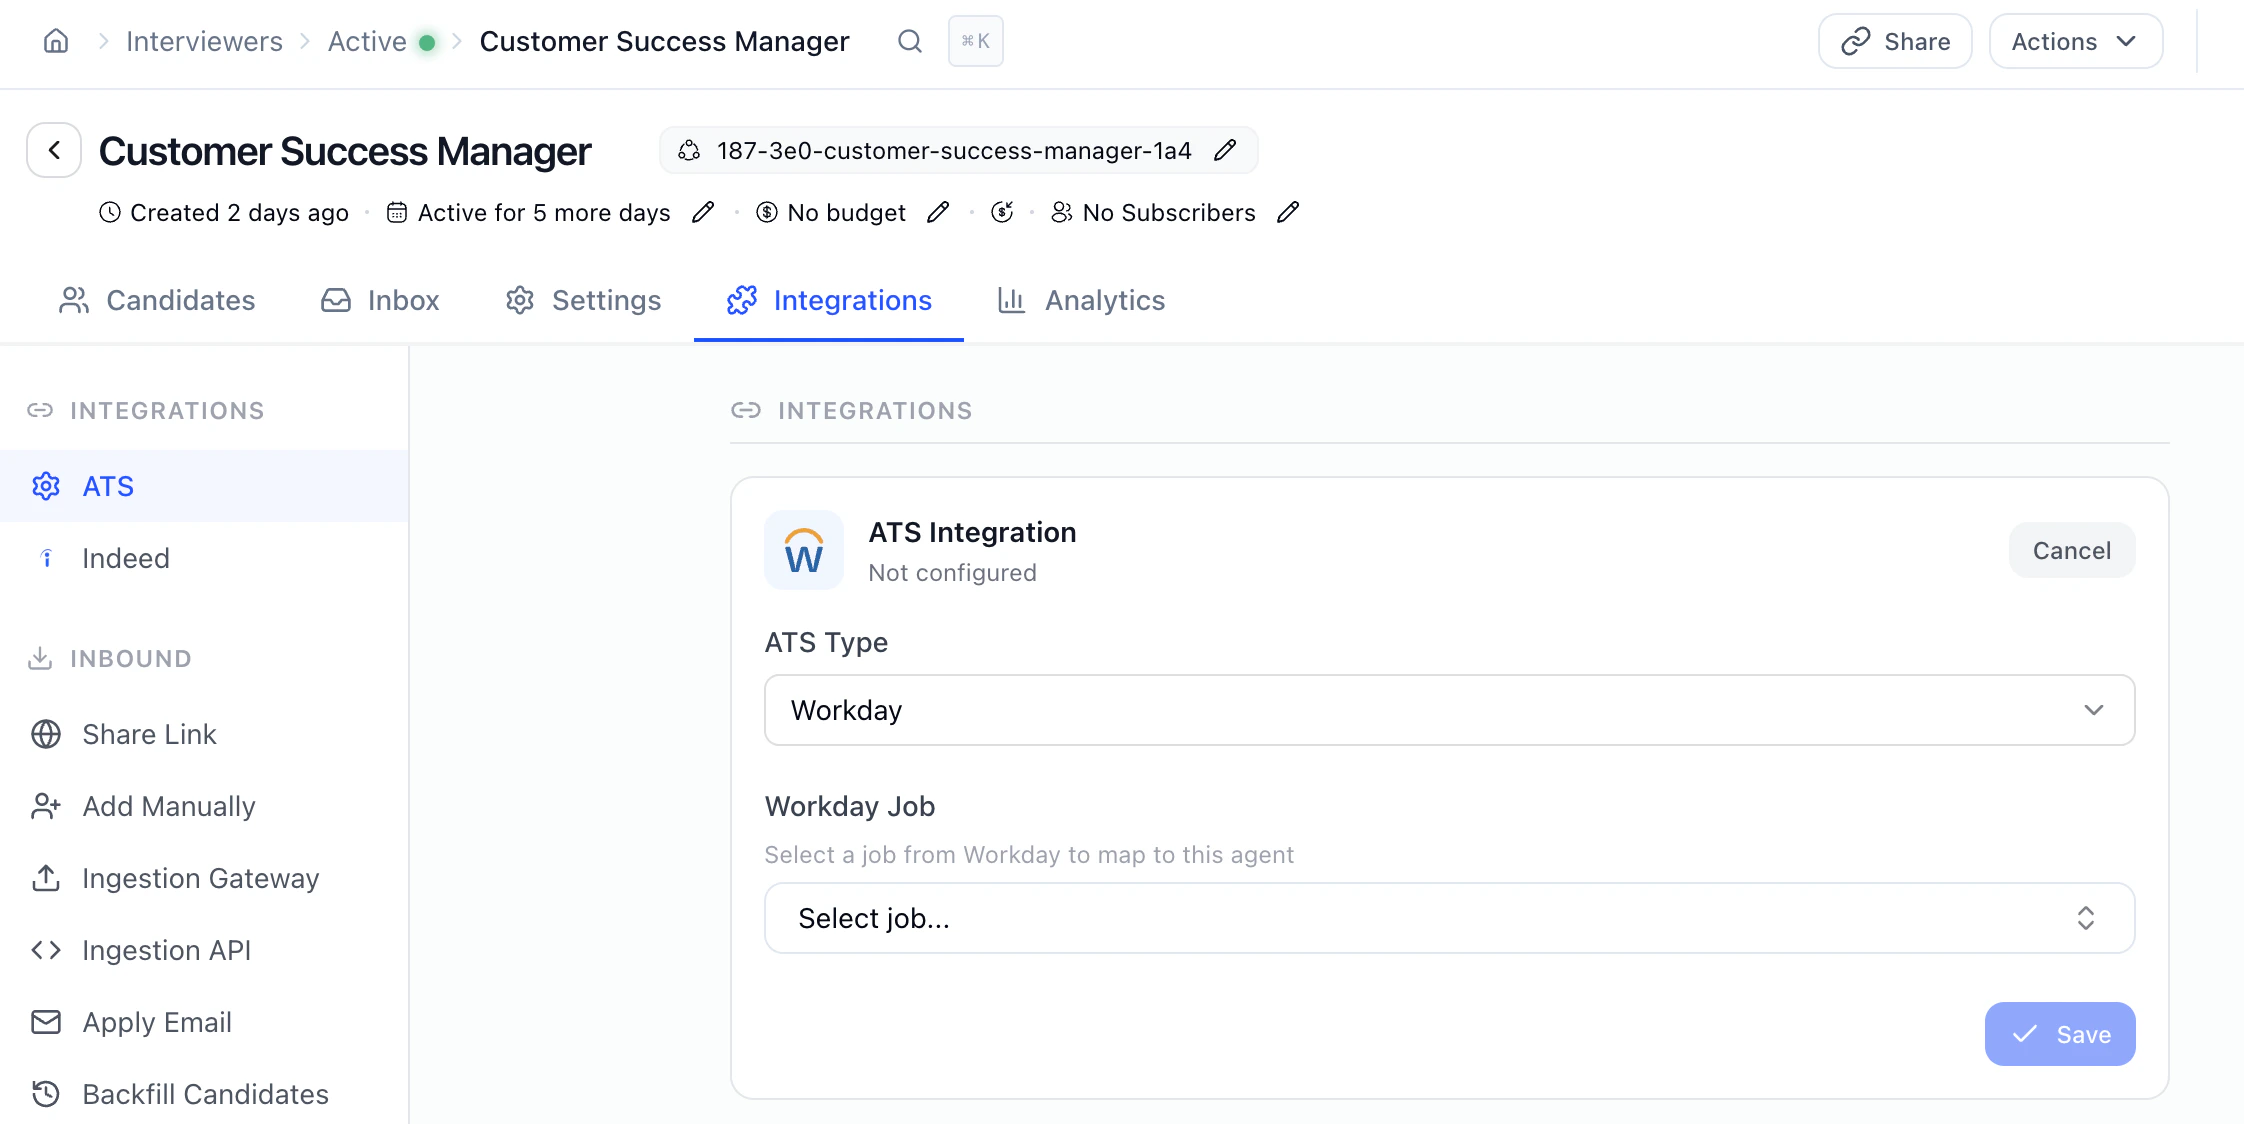Open search with magnifier icon

(909, 41)
